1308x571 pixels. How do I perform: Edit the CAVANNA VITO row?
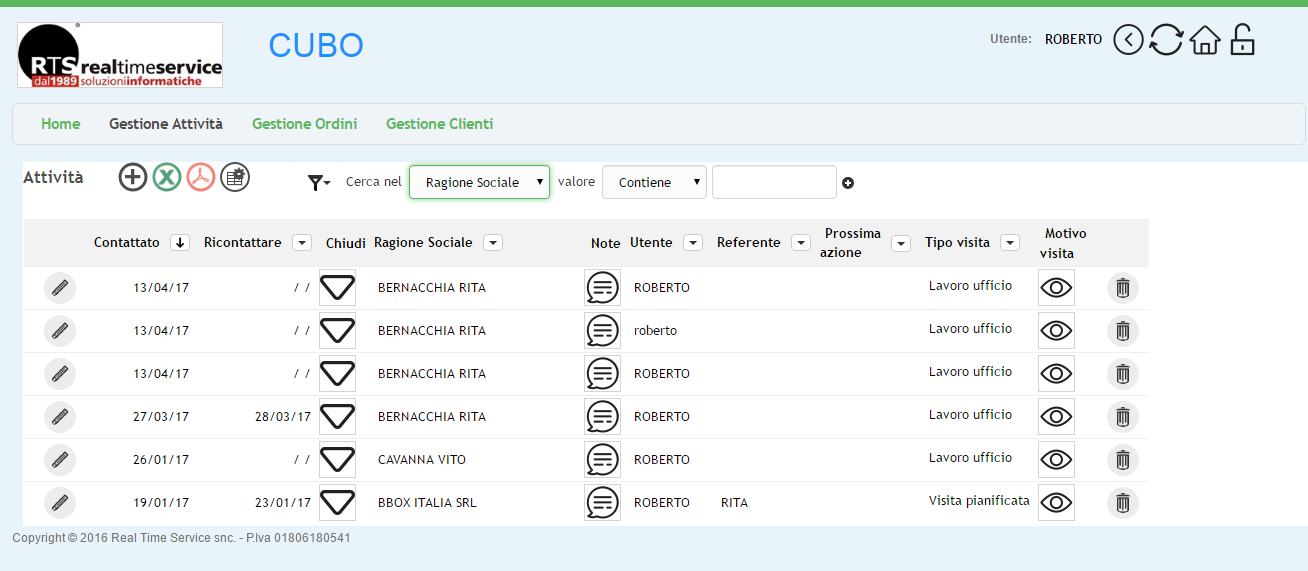coord(60,460)
